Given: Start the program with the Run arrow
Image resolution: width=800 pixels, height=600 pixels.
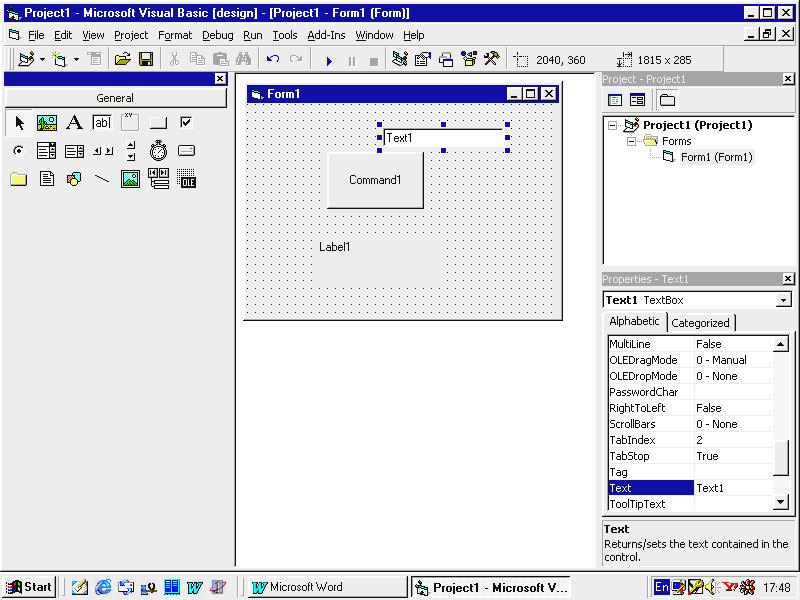Looking at the screenshot, I should coord(329,61).
